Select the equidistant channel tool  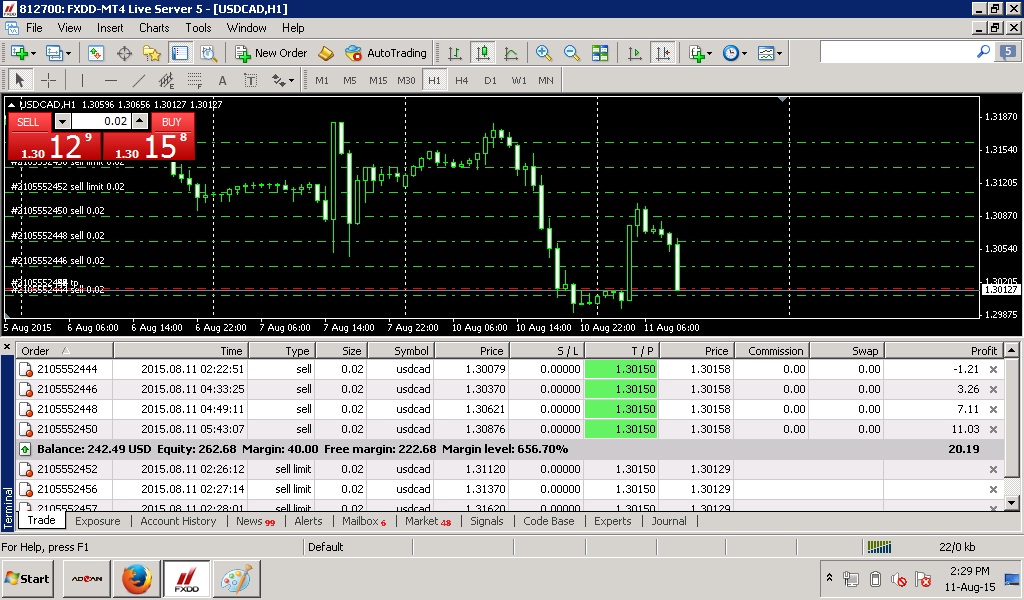(x=167, y=80)
